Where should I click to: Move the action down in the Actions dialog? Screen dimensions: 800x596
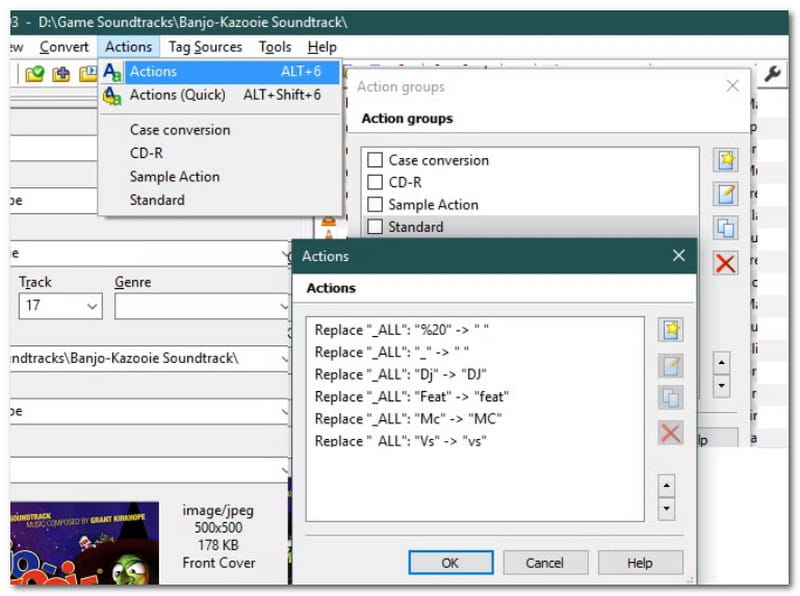pos(666,509)
